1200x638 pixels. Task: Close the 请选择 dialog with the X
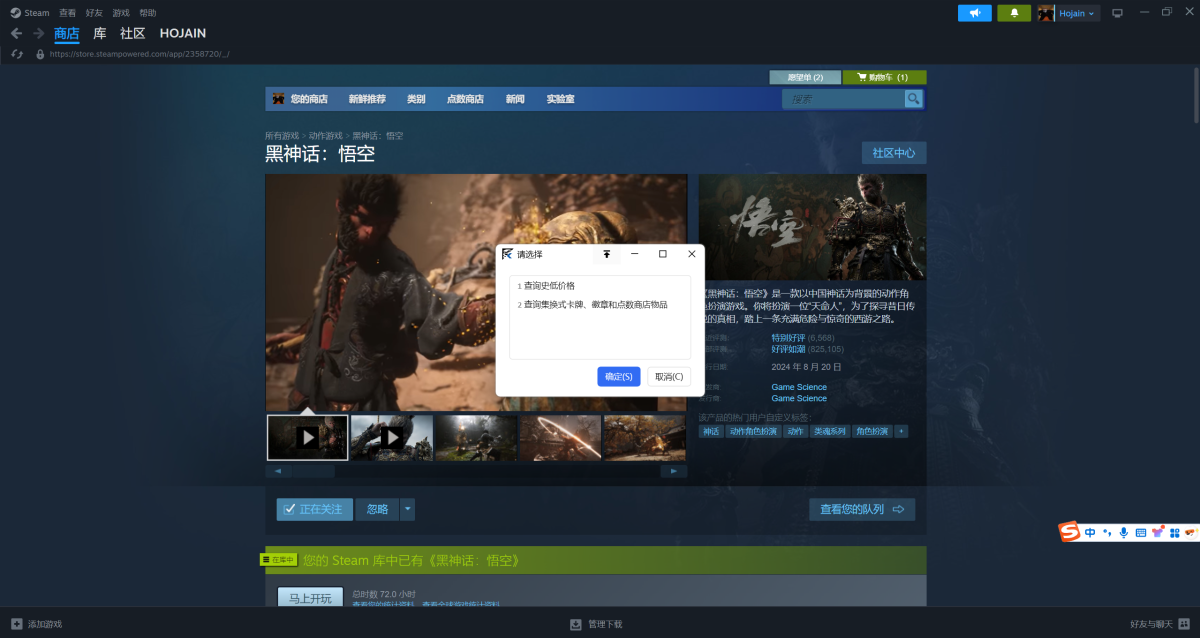[x=691, y=254]
